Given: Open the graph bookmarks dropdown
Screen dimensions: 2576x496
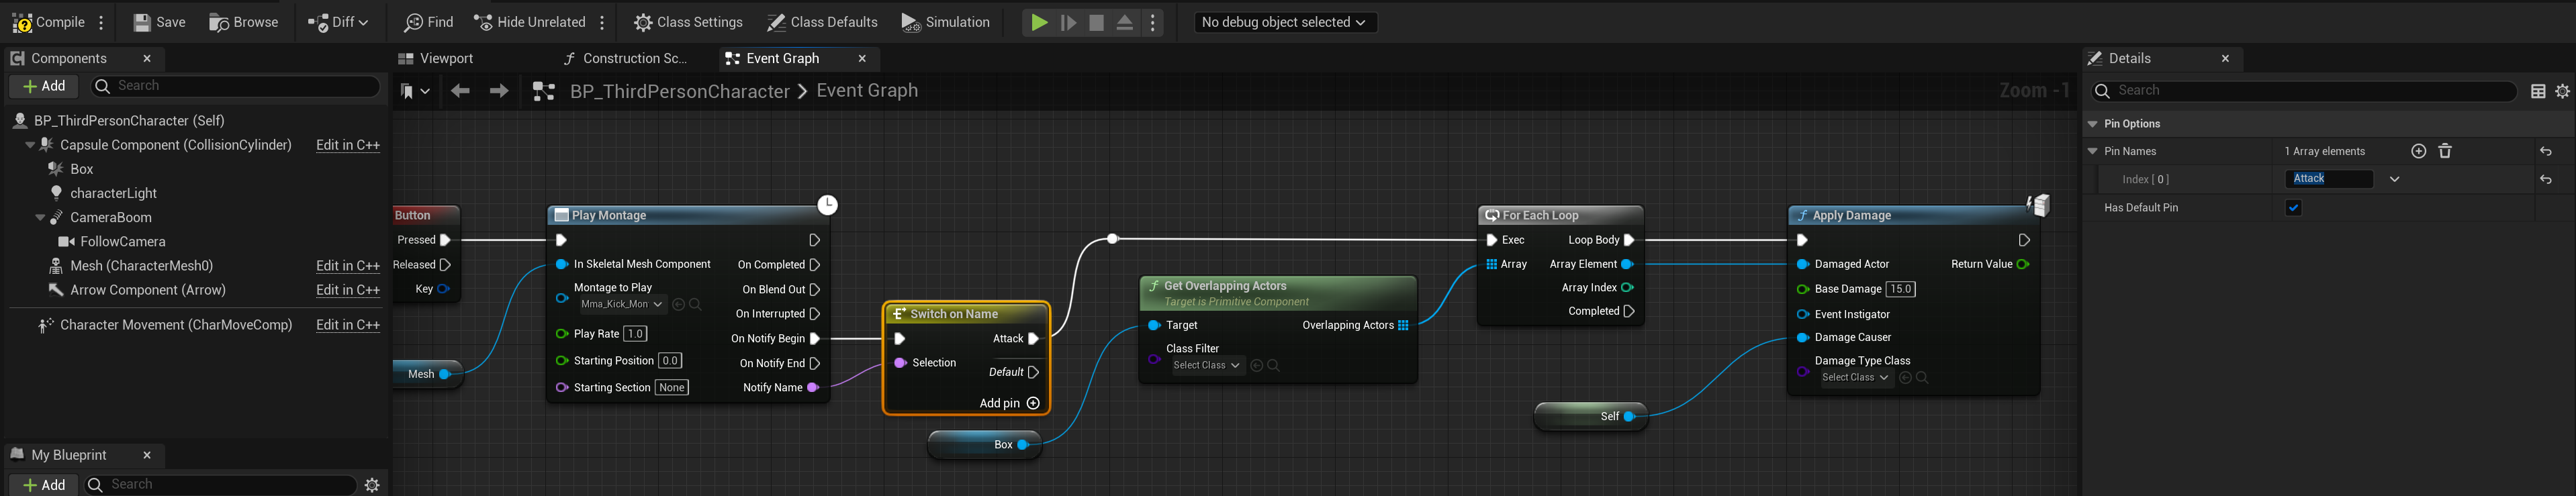Looking at the screenshot, I should 415,91.
